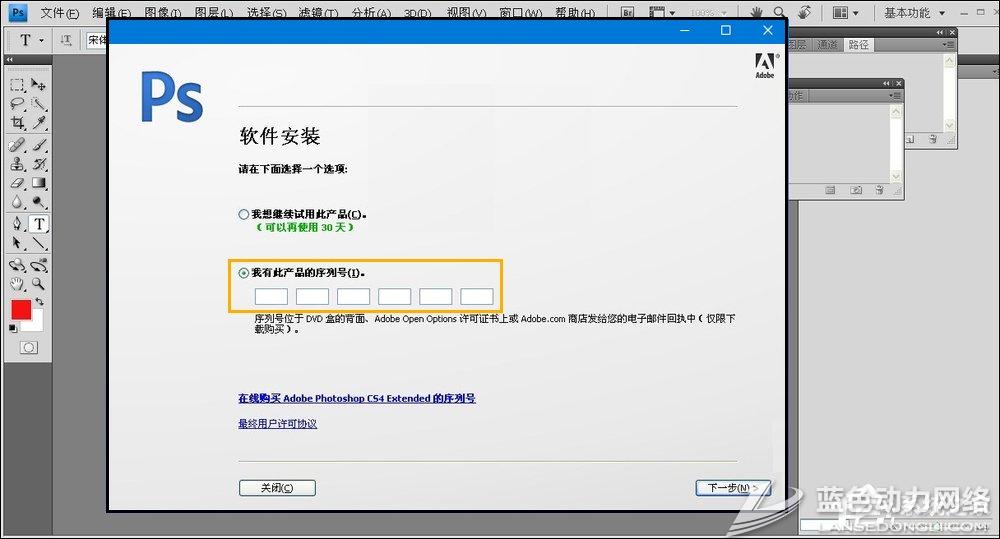Open the 文件(F) menu
The image size is (1000, 539).
59,13
